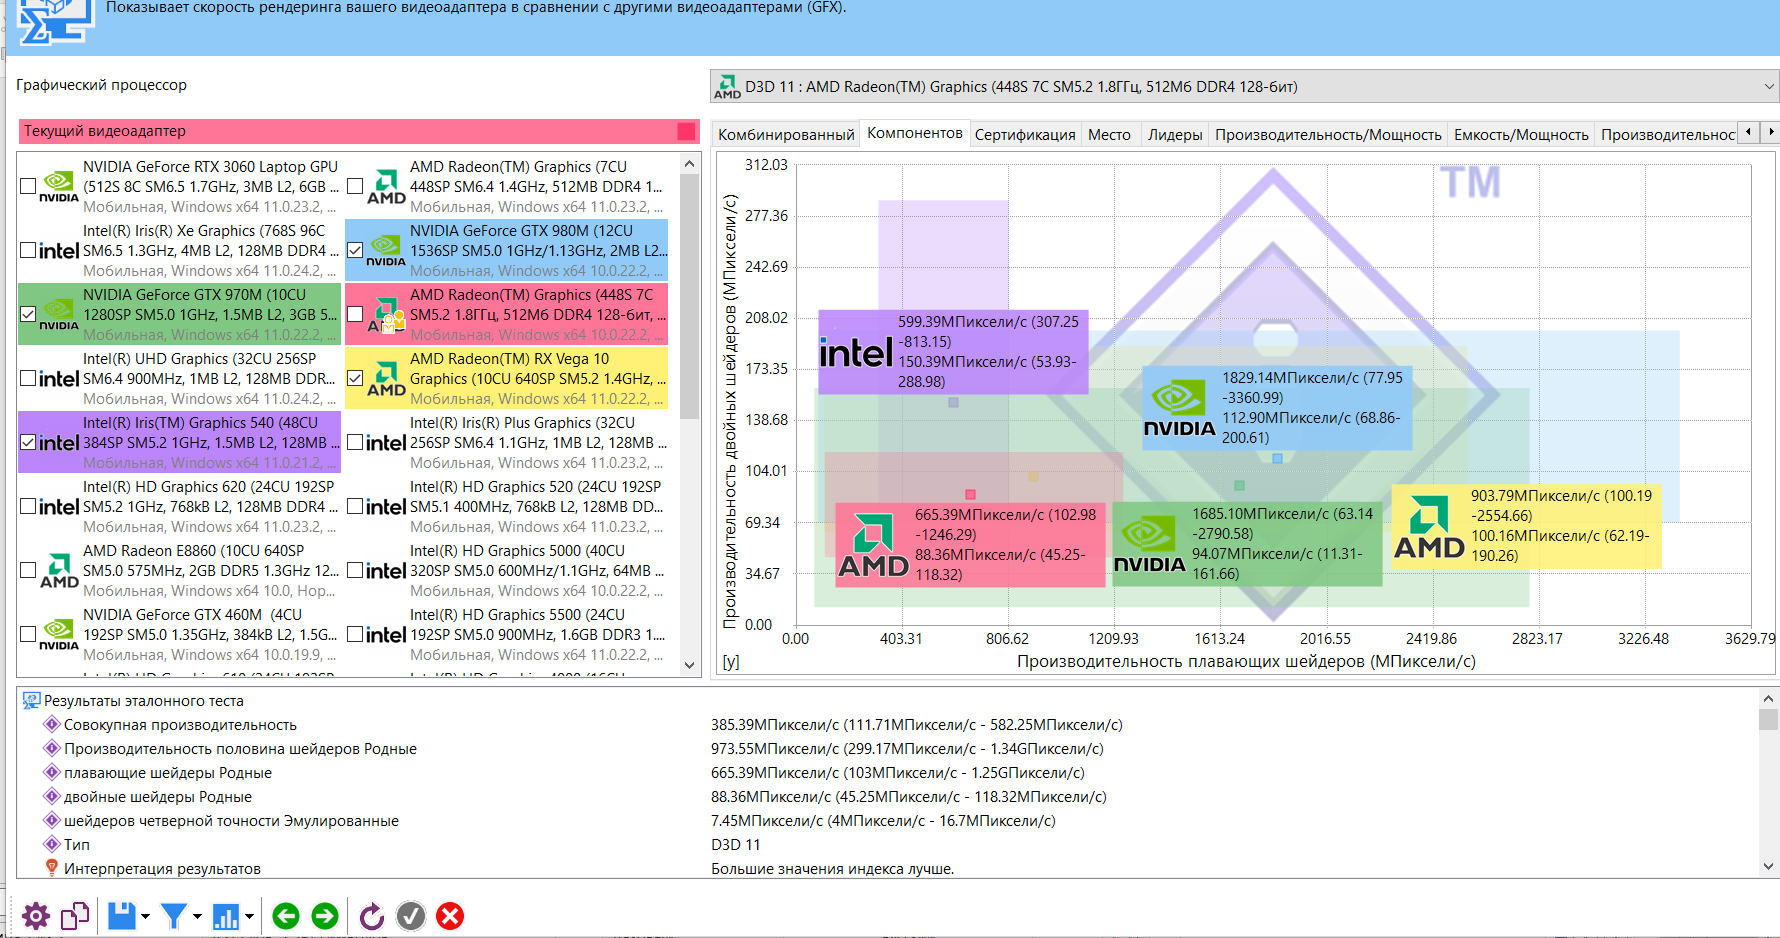Click Intel logo label in chart
Image resolution: width=1780 pixels, height=938 pixels.
(x=856, y=353)
